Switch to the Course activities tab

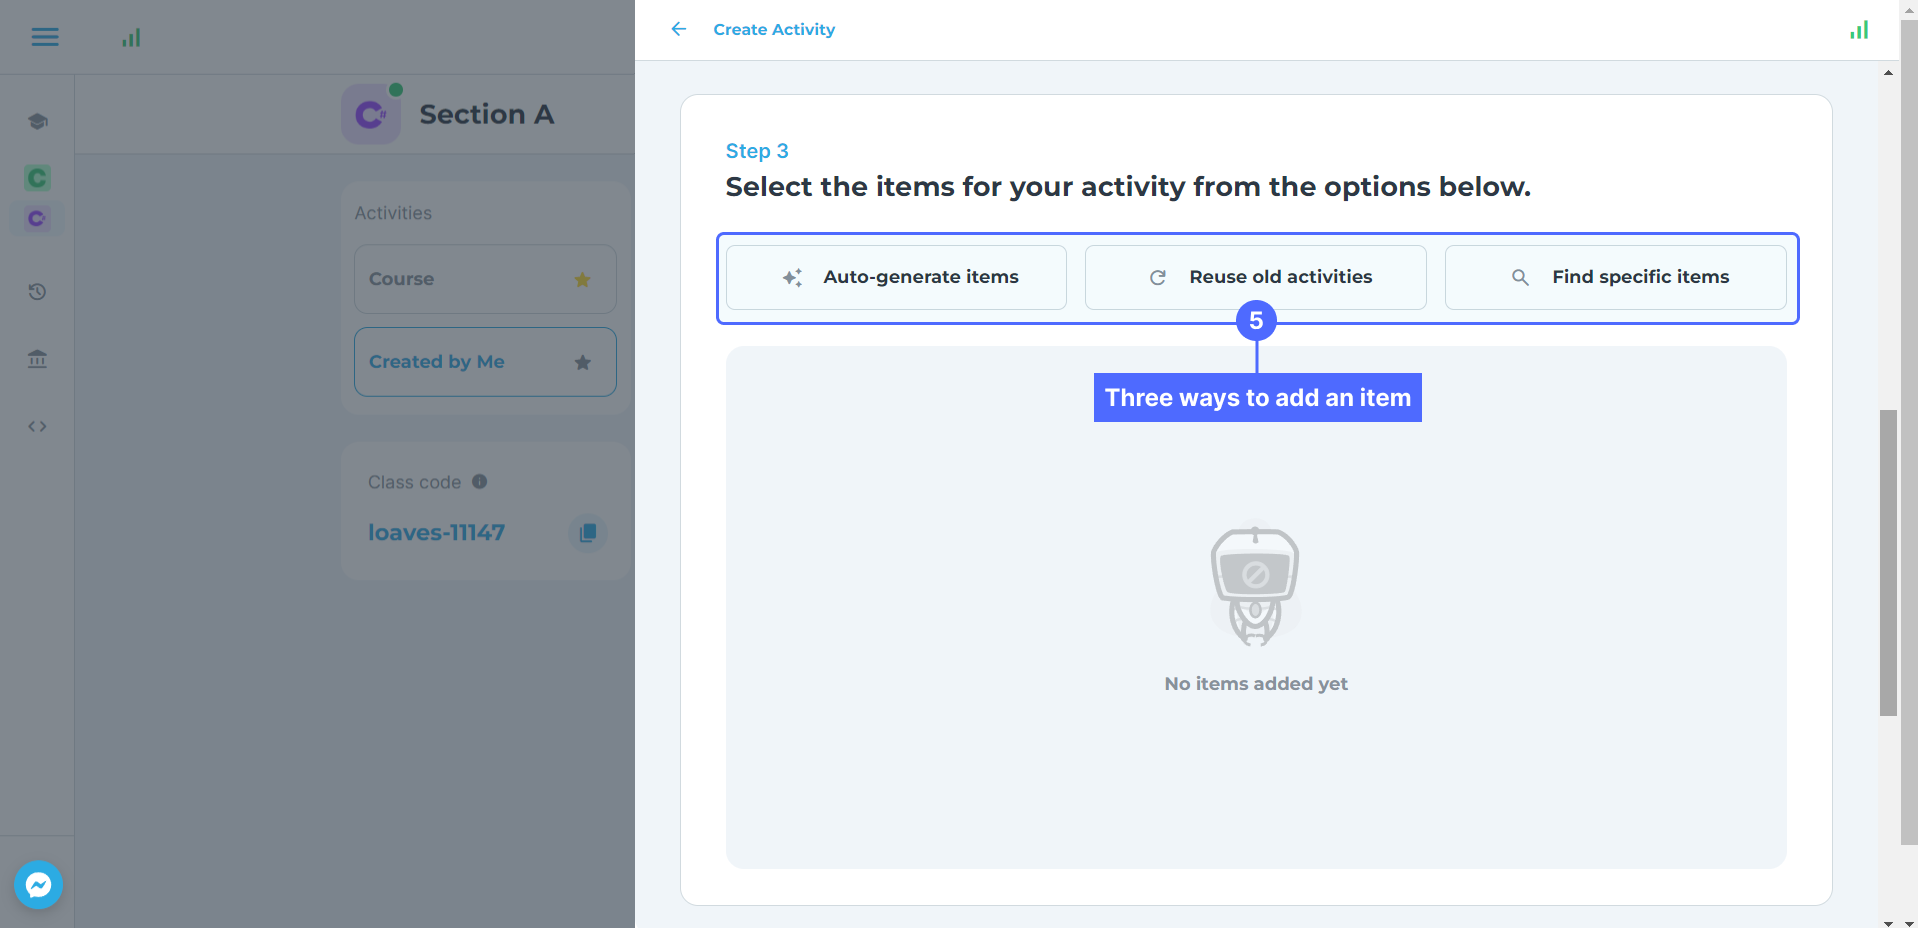pyautogui.click(x=460, y=279)
